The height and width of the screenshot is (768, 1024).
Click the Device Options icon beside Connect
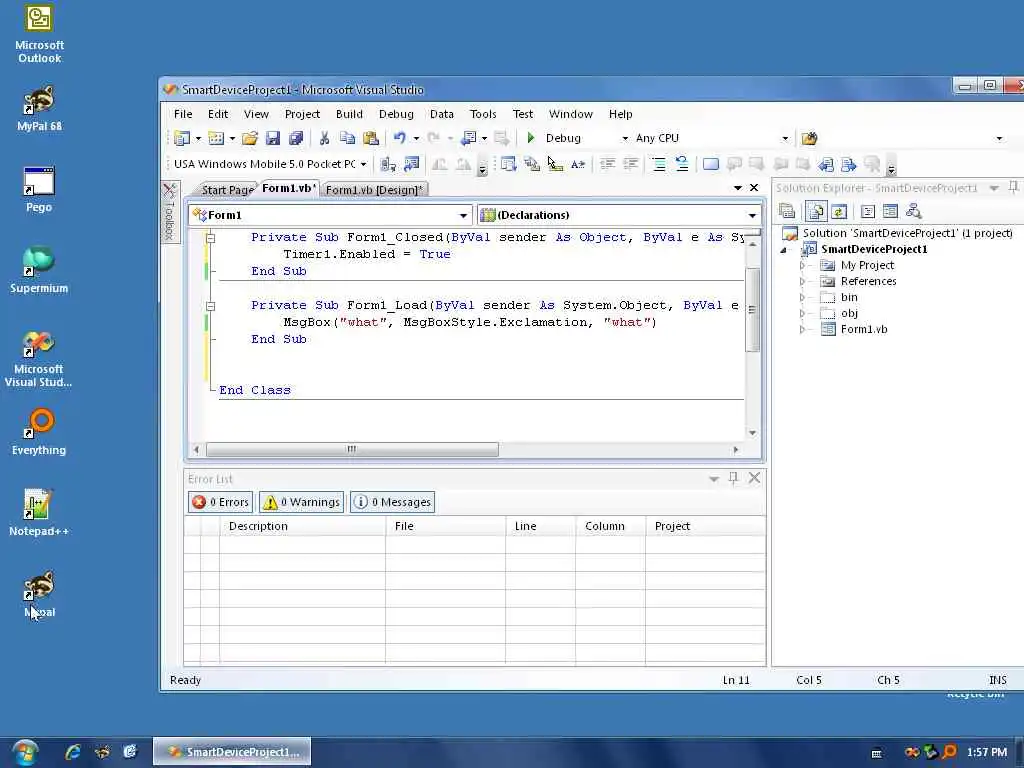point(411,164)
